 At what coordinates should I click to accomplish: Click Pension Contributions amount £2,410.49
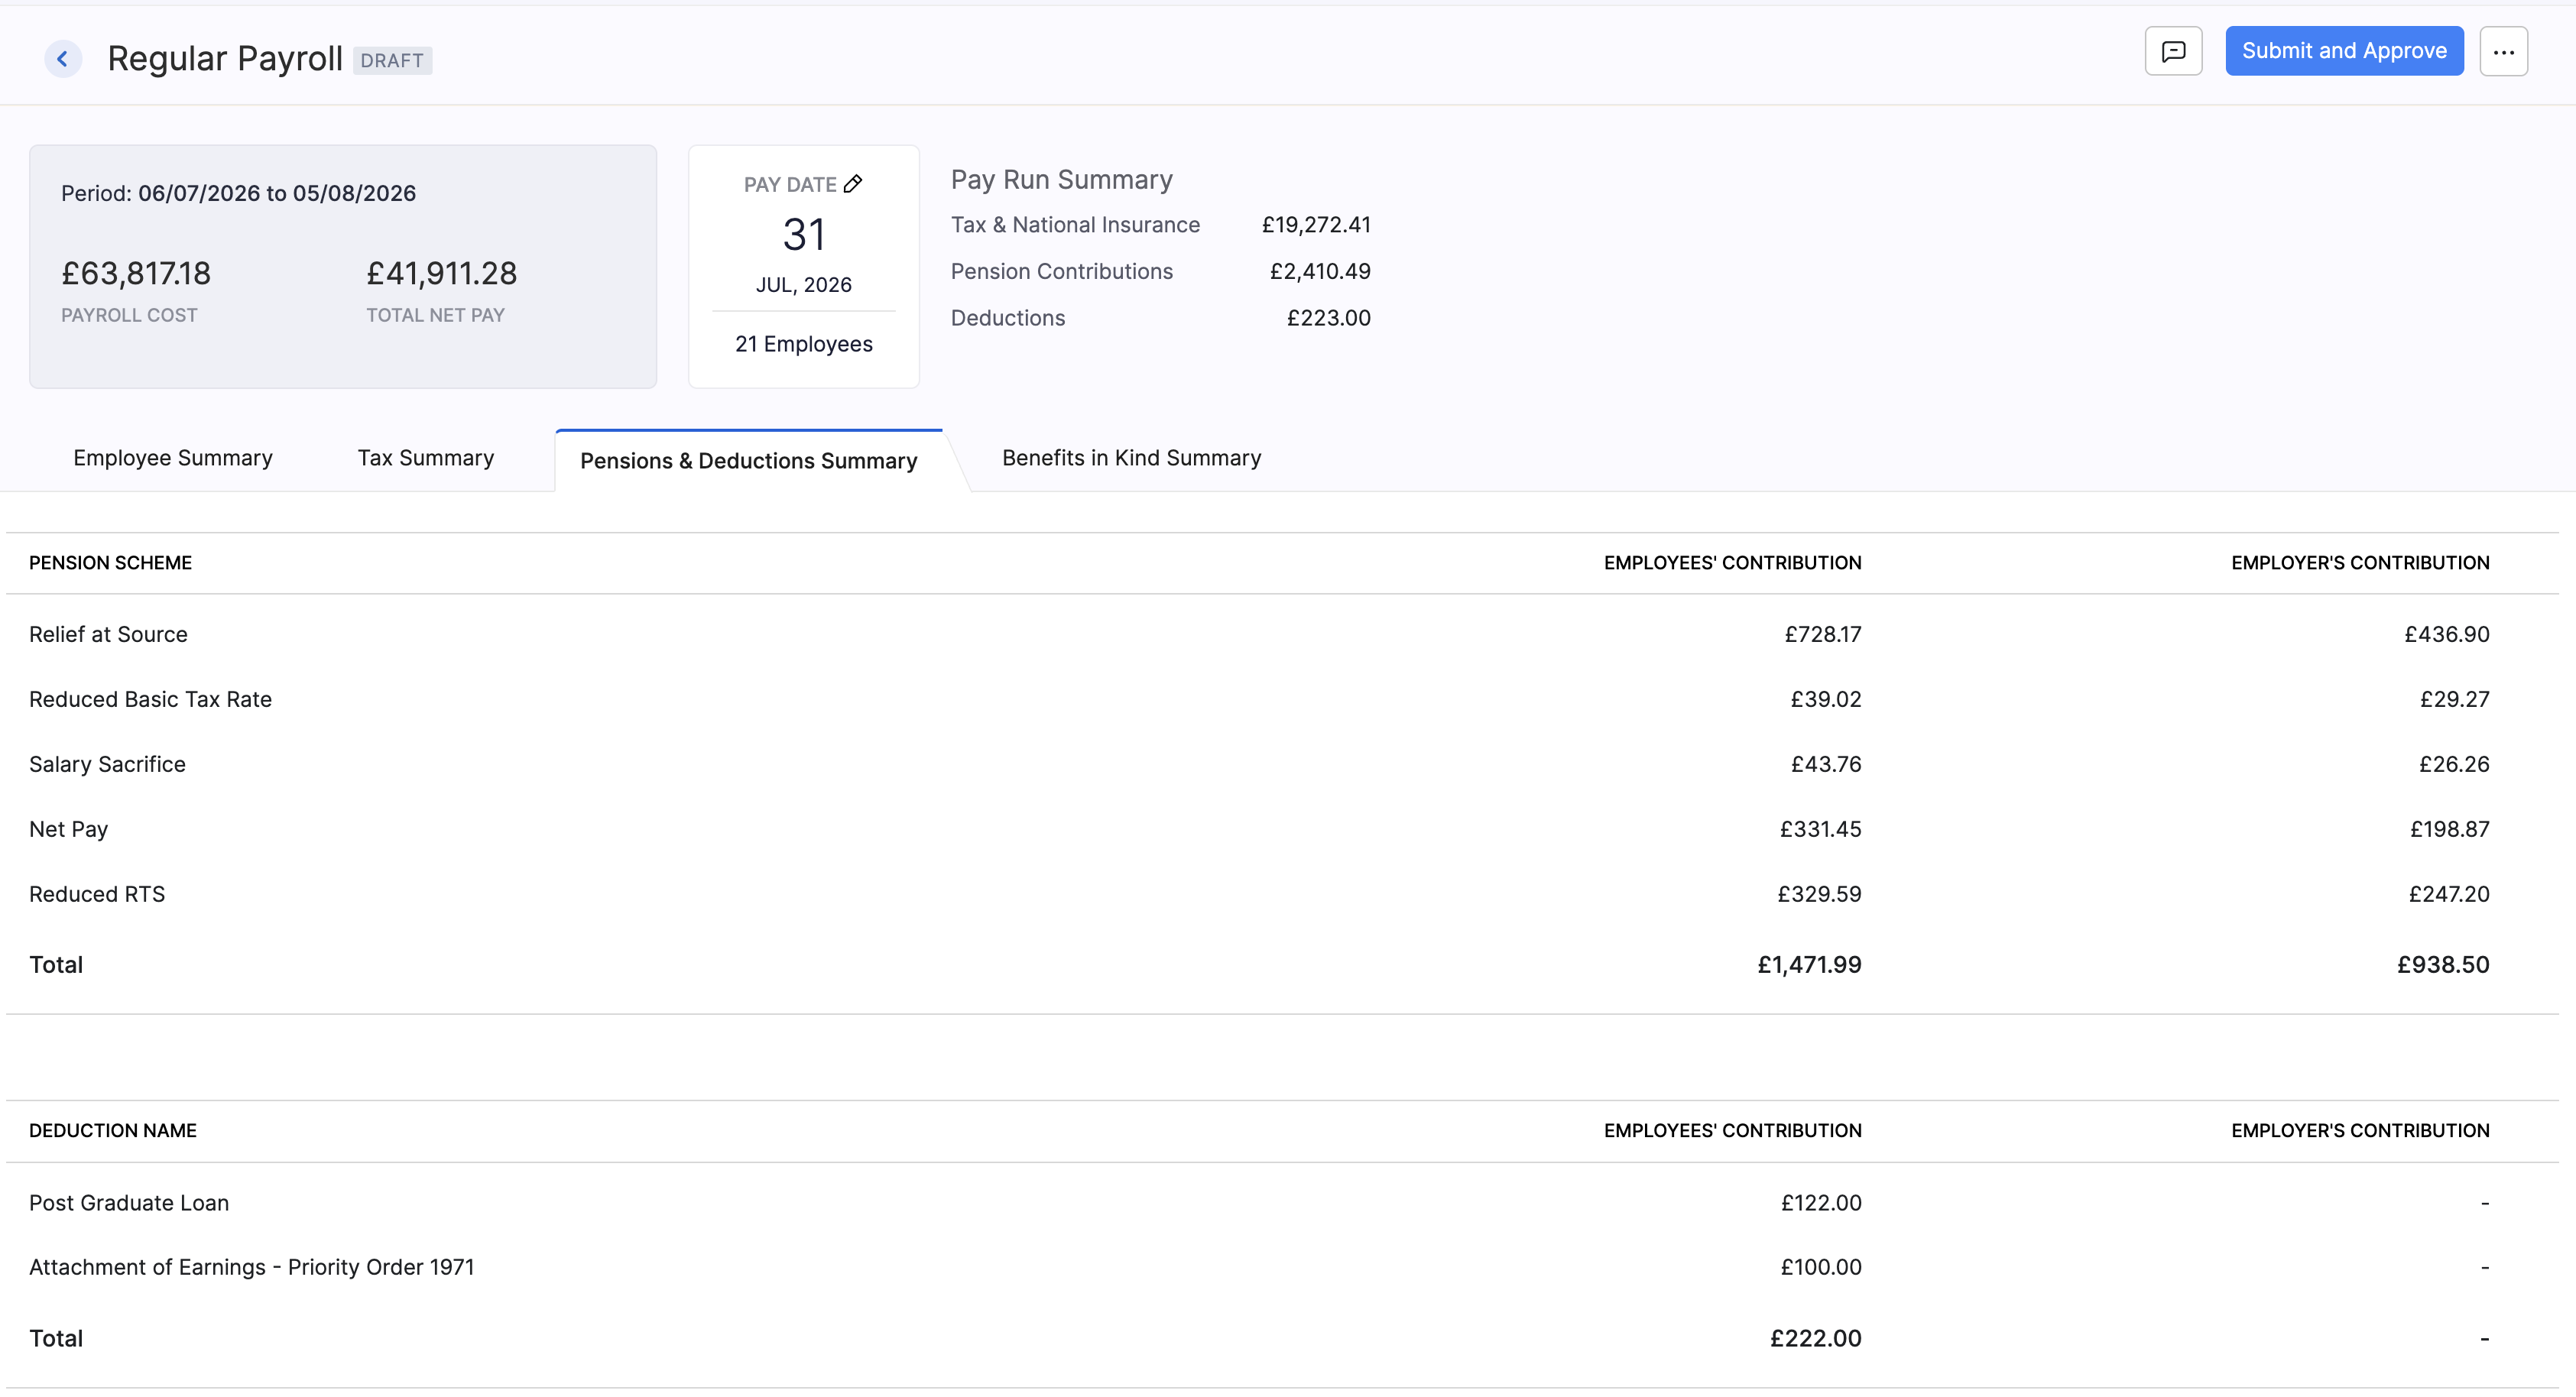(1320, 272)
